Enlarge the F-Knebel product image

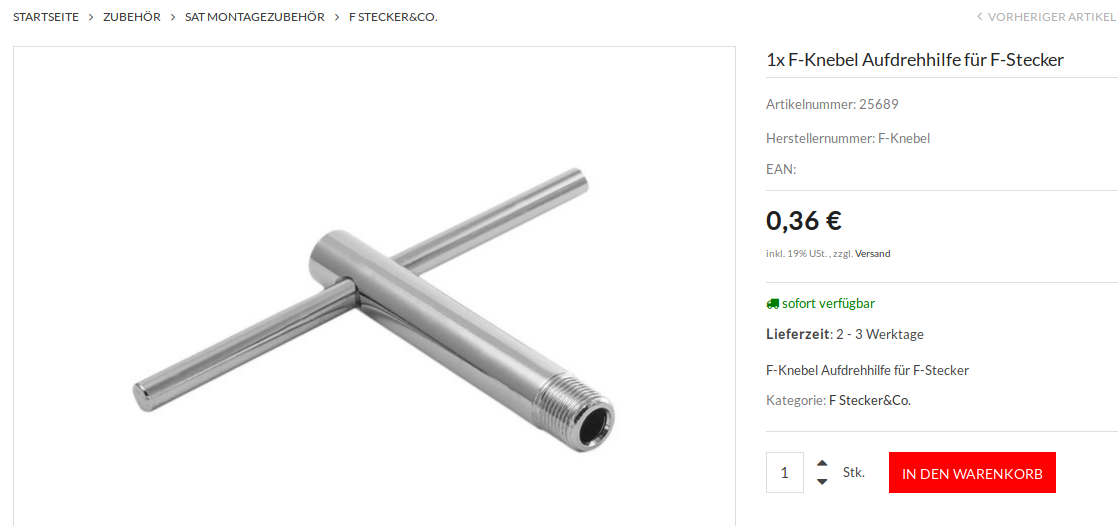coord(374,287)
